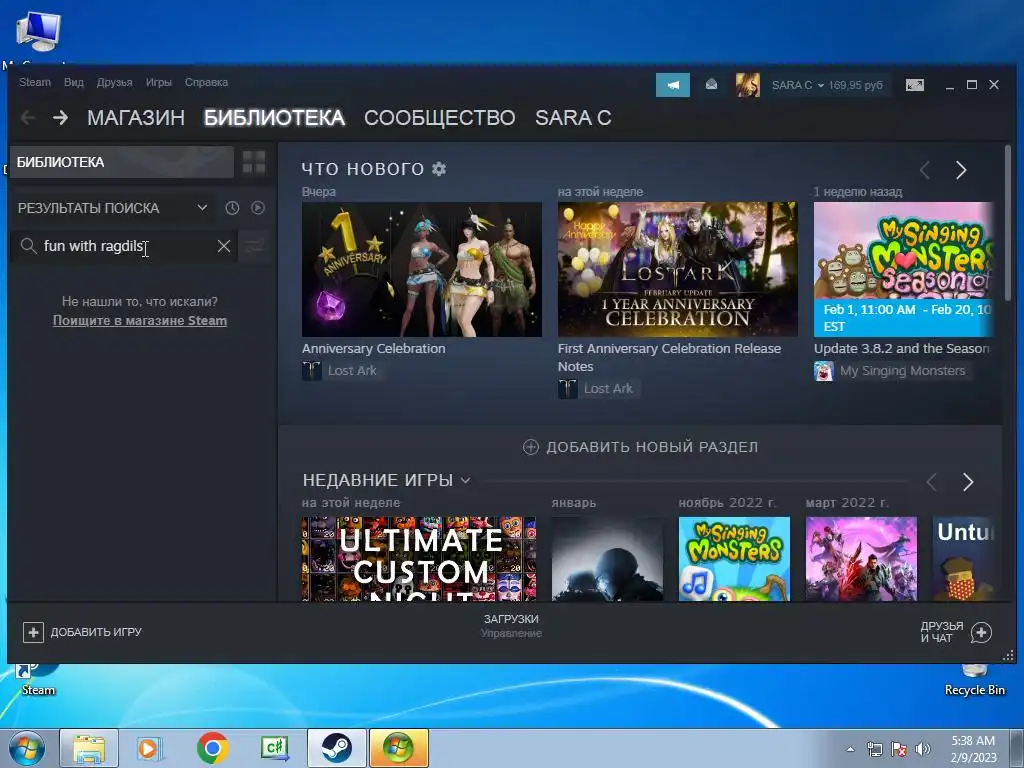Switch to grid collections view icon
The width and height of the screenshot is (1024, 768).
[254, 162]
